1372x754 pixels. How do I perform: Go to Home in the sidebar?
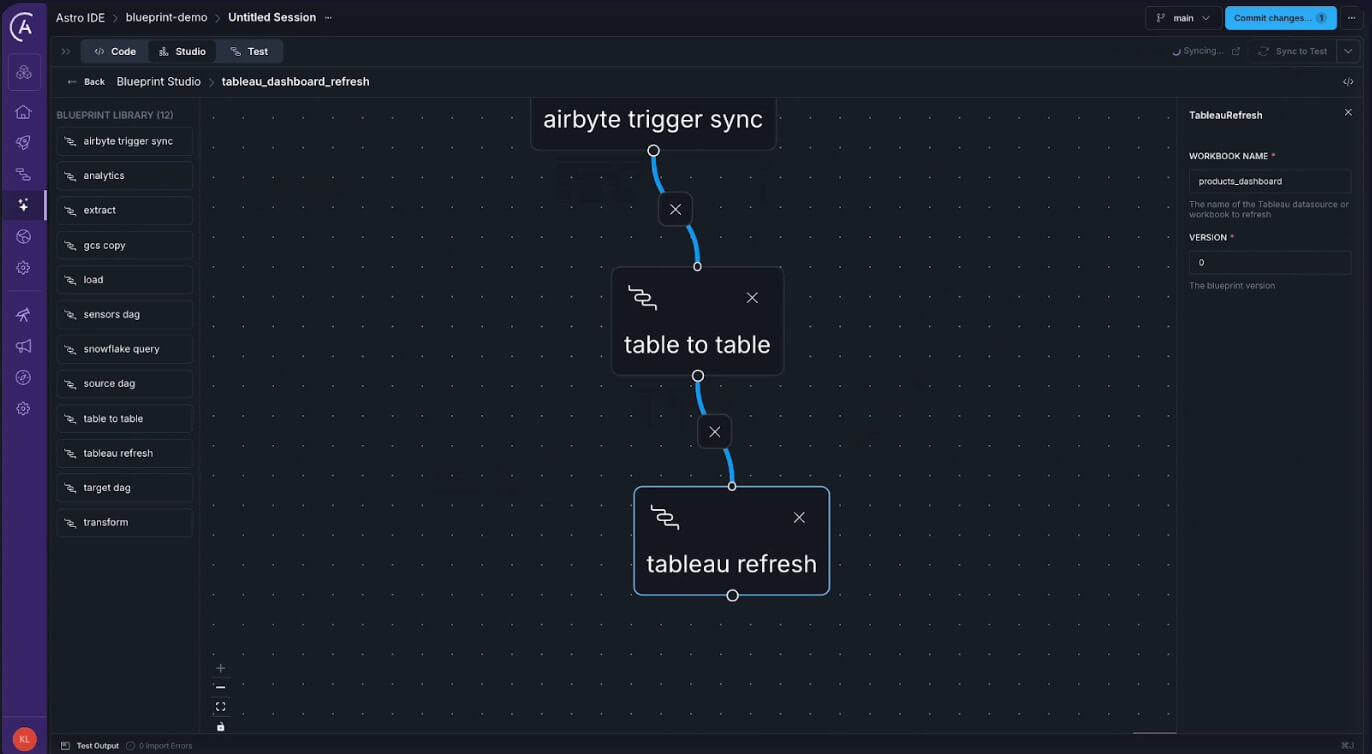coord(23,112)
